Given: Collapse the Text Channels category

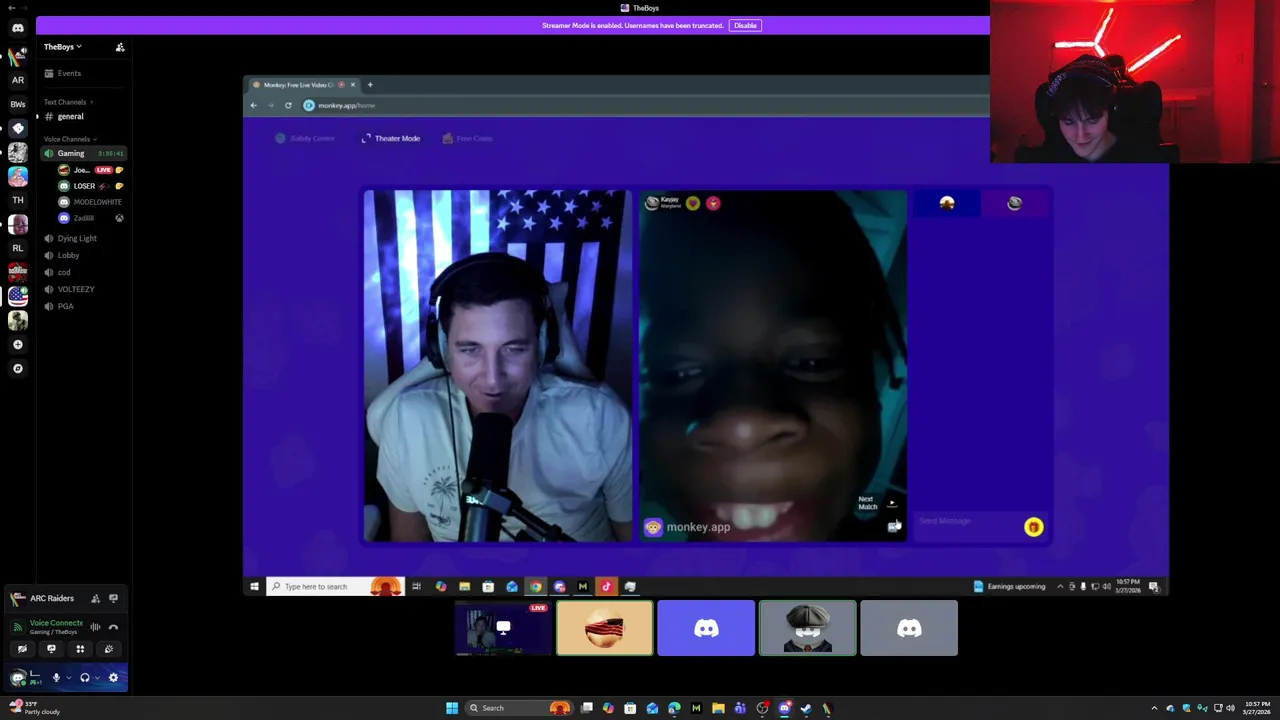Looking at the screenshot, I should (x=68, y=102).
